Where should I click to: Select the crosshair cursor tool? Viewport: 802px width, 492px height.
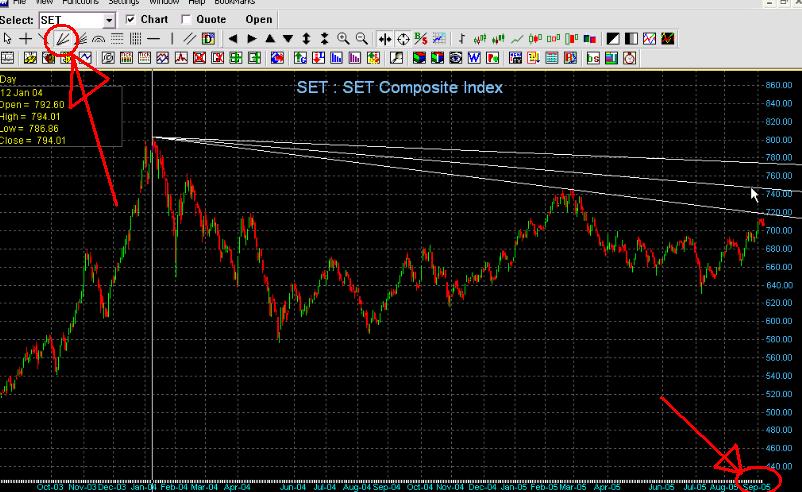coord(25,39)
